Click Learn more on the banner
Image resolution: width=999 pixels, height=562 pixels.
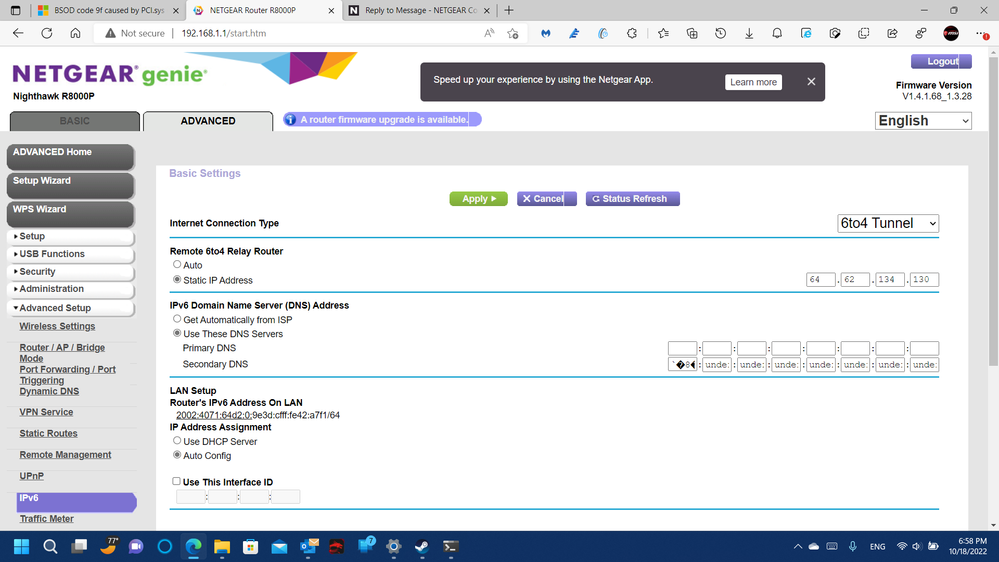click(753, 82)
